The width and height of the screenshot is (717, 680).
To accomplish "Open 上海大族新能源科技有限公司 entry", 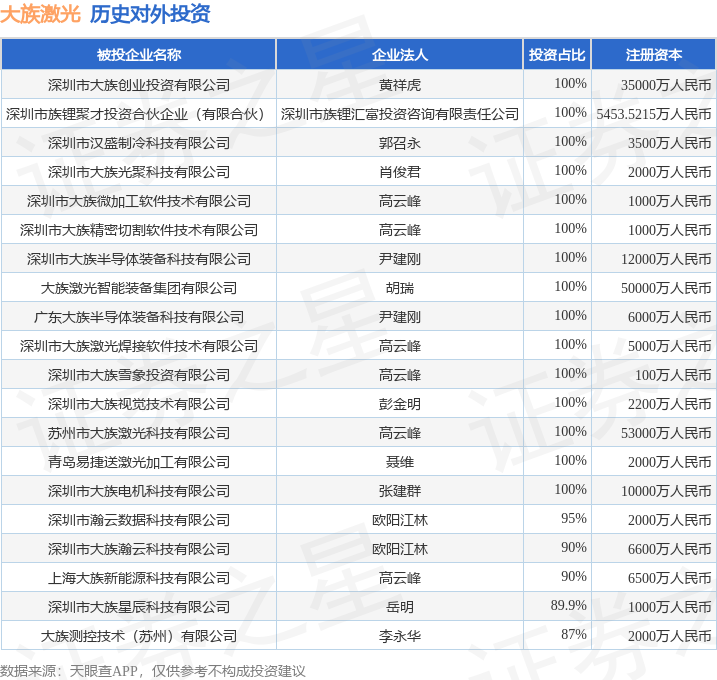I will 139,578.
